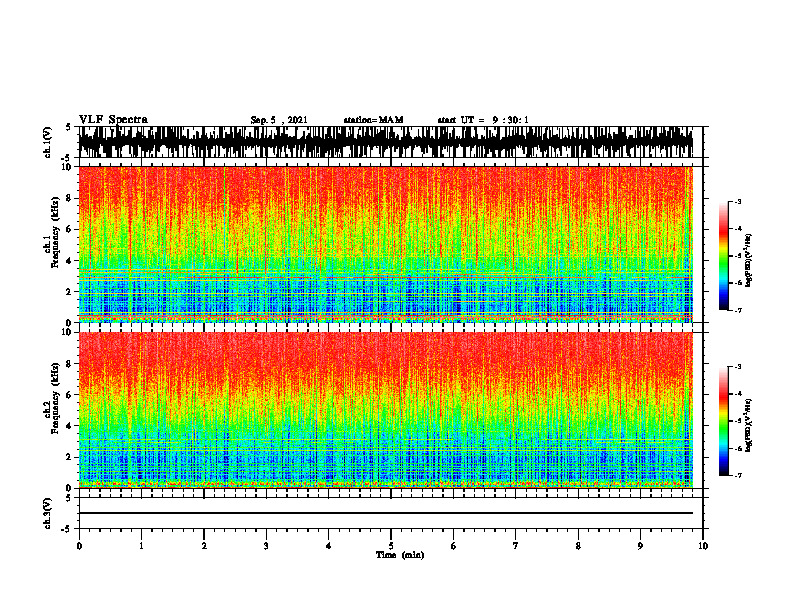Viewport: 792px width, 612px height.
Task: Click the ch.2 color scale bar
Action: tap(723, 421)
